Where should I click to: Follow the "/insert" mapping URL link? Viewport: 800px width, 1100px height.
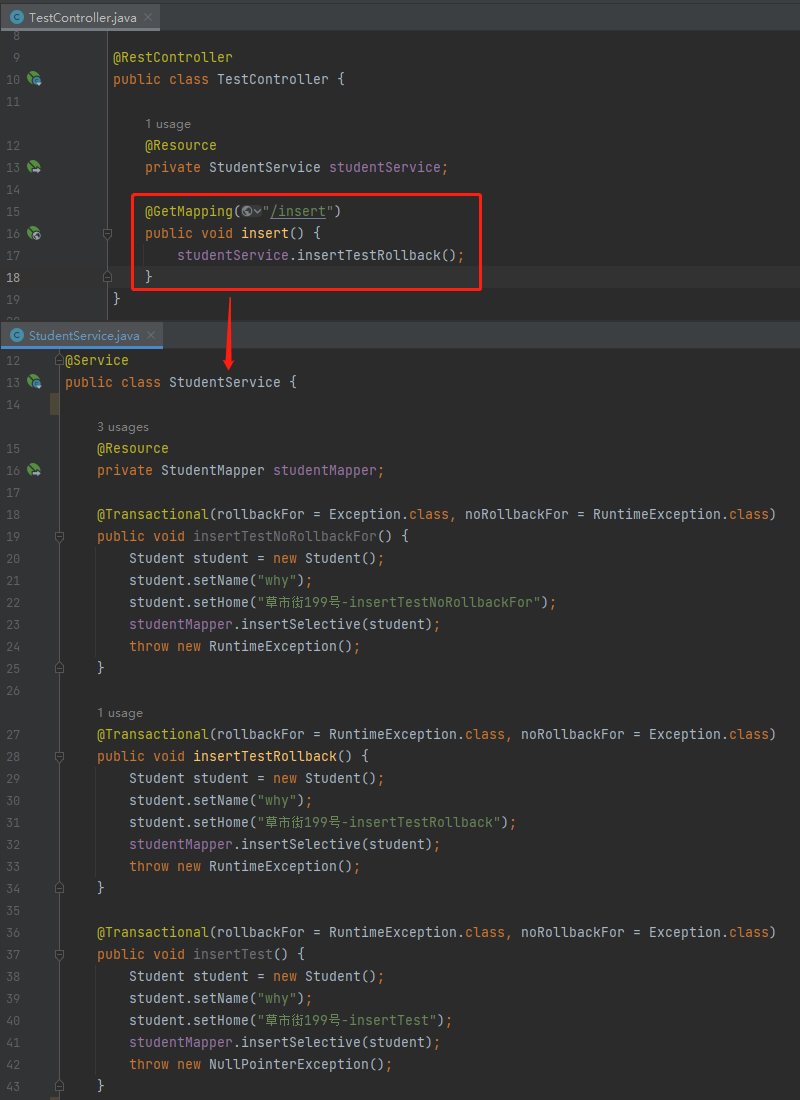pos(298,211)
